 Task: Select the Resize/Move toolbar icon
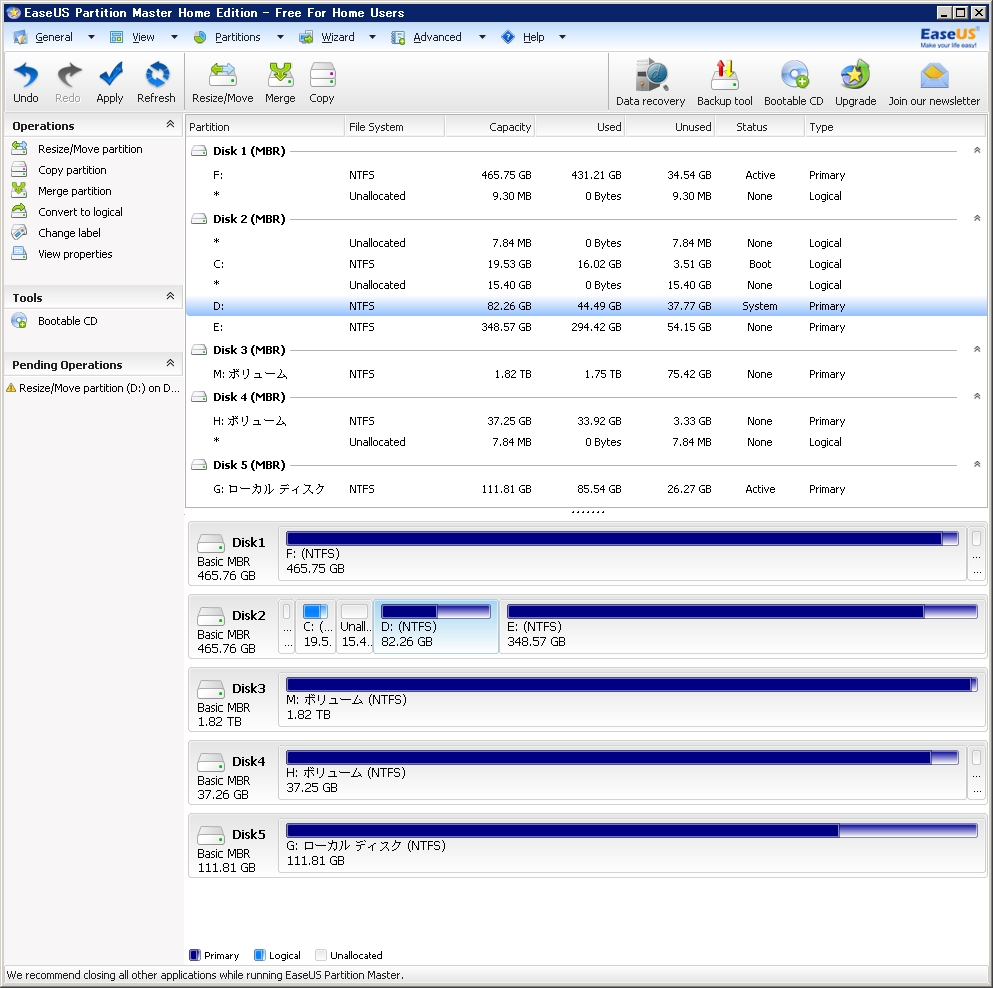(x=222, y=82)
